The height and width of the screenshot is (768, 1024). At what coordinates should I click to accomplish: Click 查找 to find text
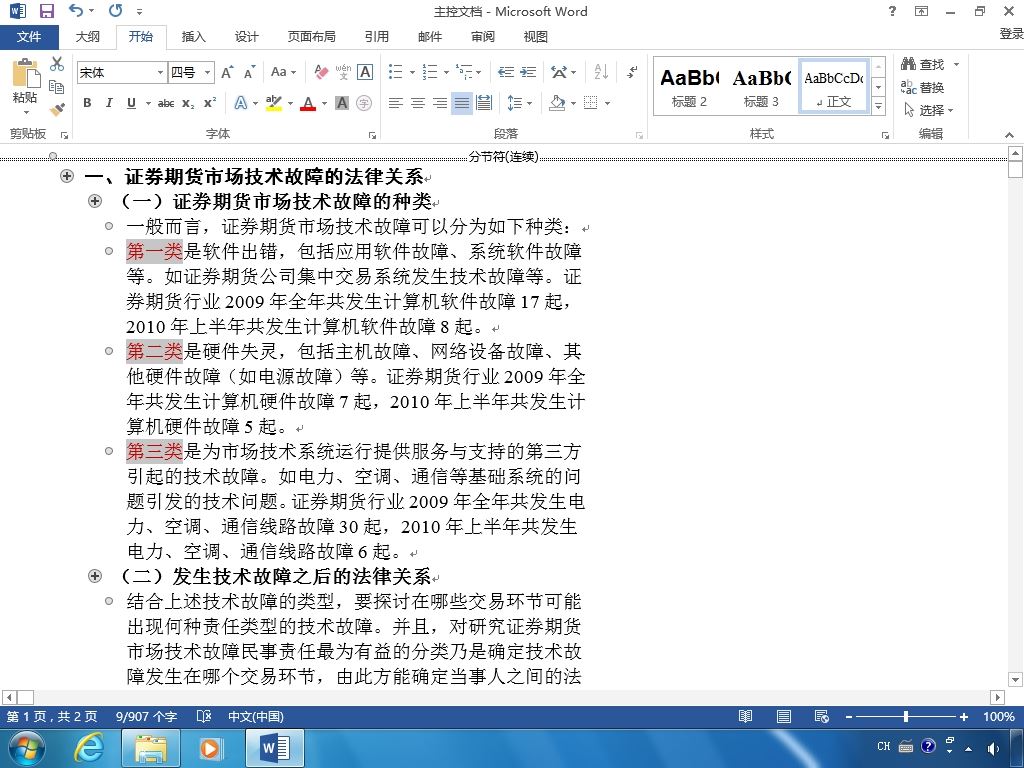coord(923,64)
